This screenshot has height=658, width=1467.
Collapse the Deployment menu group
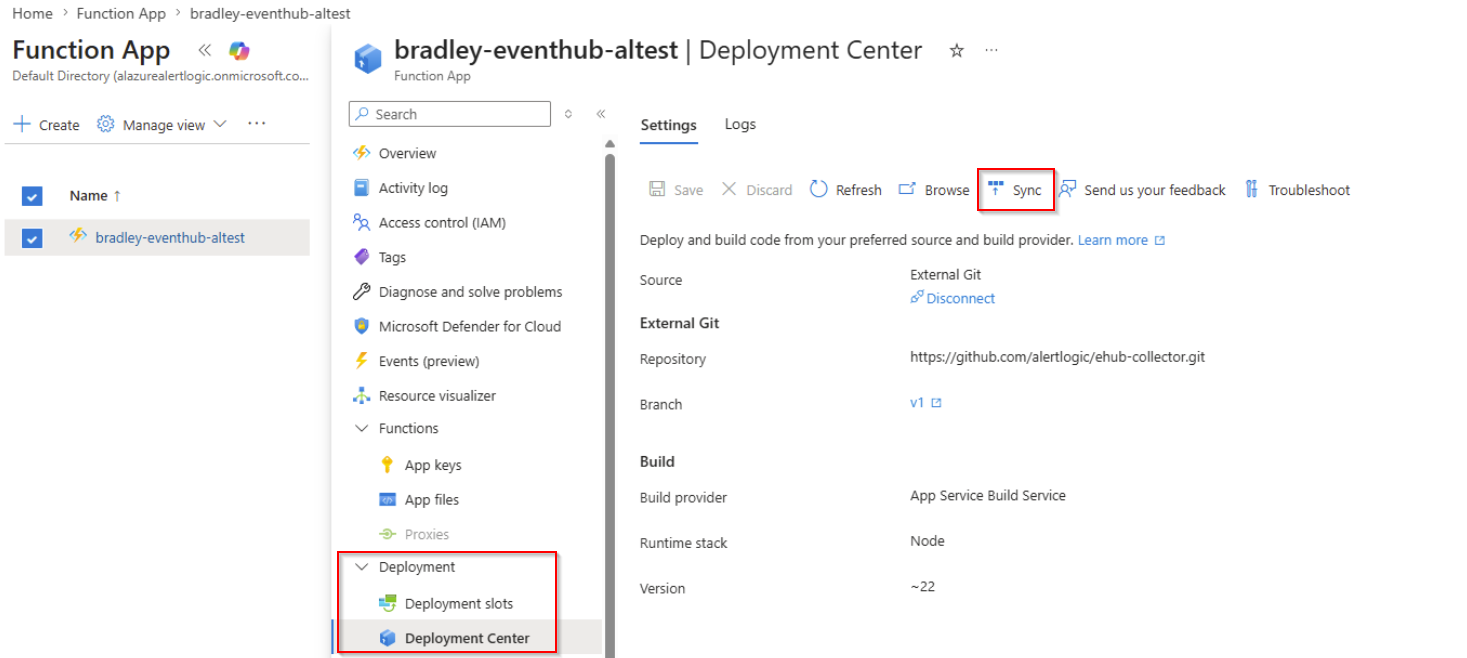(x=362, y=567)
